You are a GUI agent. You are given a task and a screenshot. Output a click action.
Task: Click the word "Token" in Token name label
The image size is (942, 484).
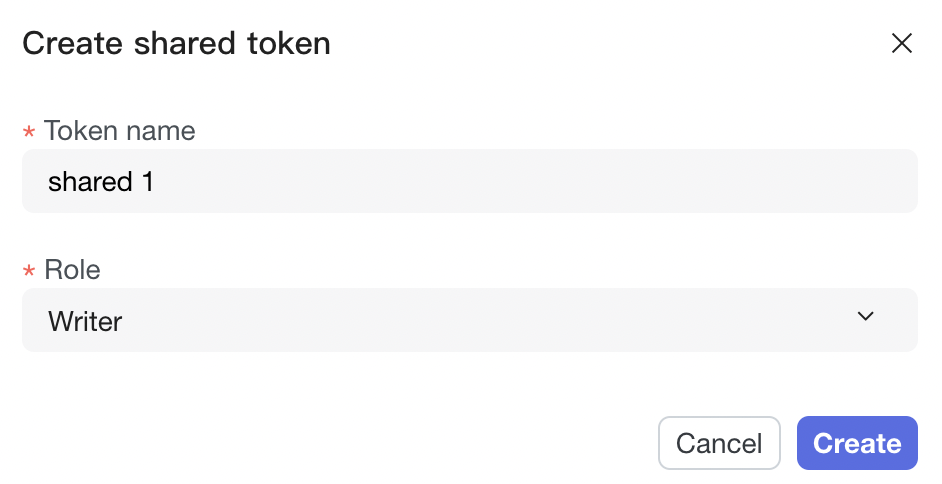(x=80, y=131)
